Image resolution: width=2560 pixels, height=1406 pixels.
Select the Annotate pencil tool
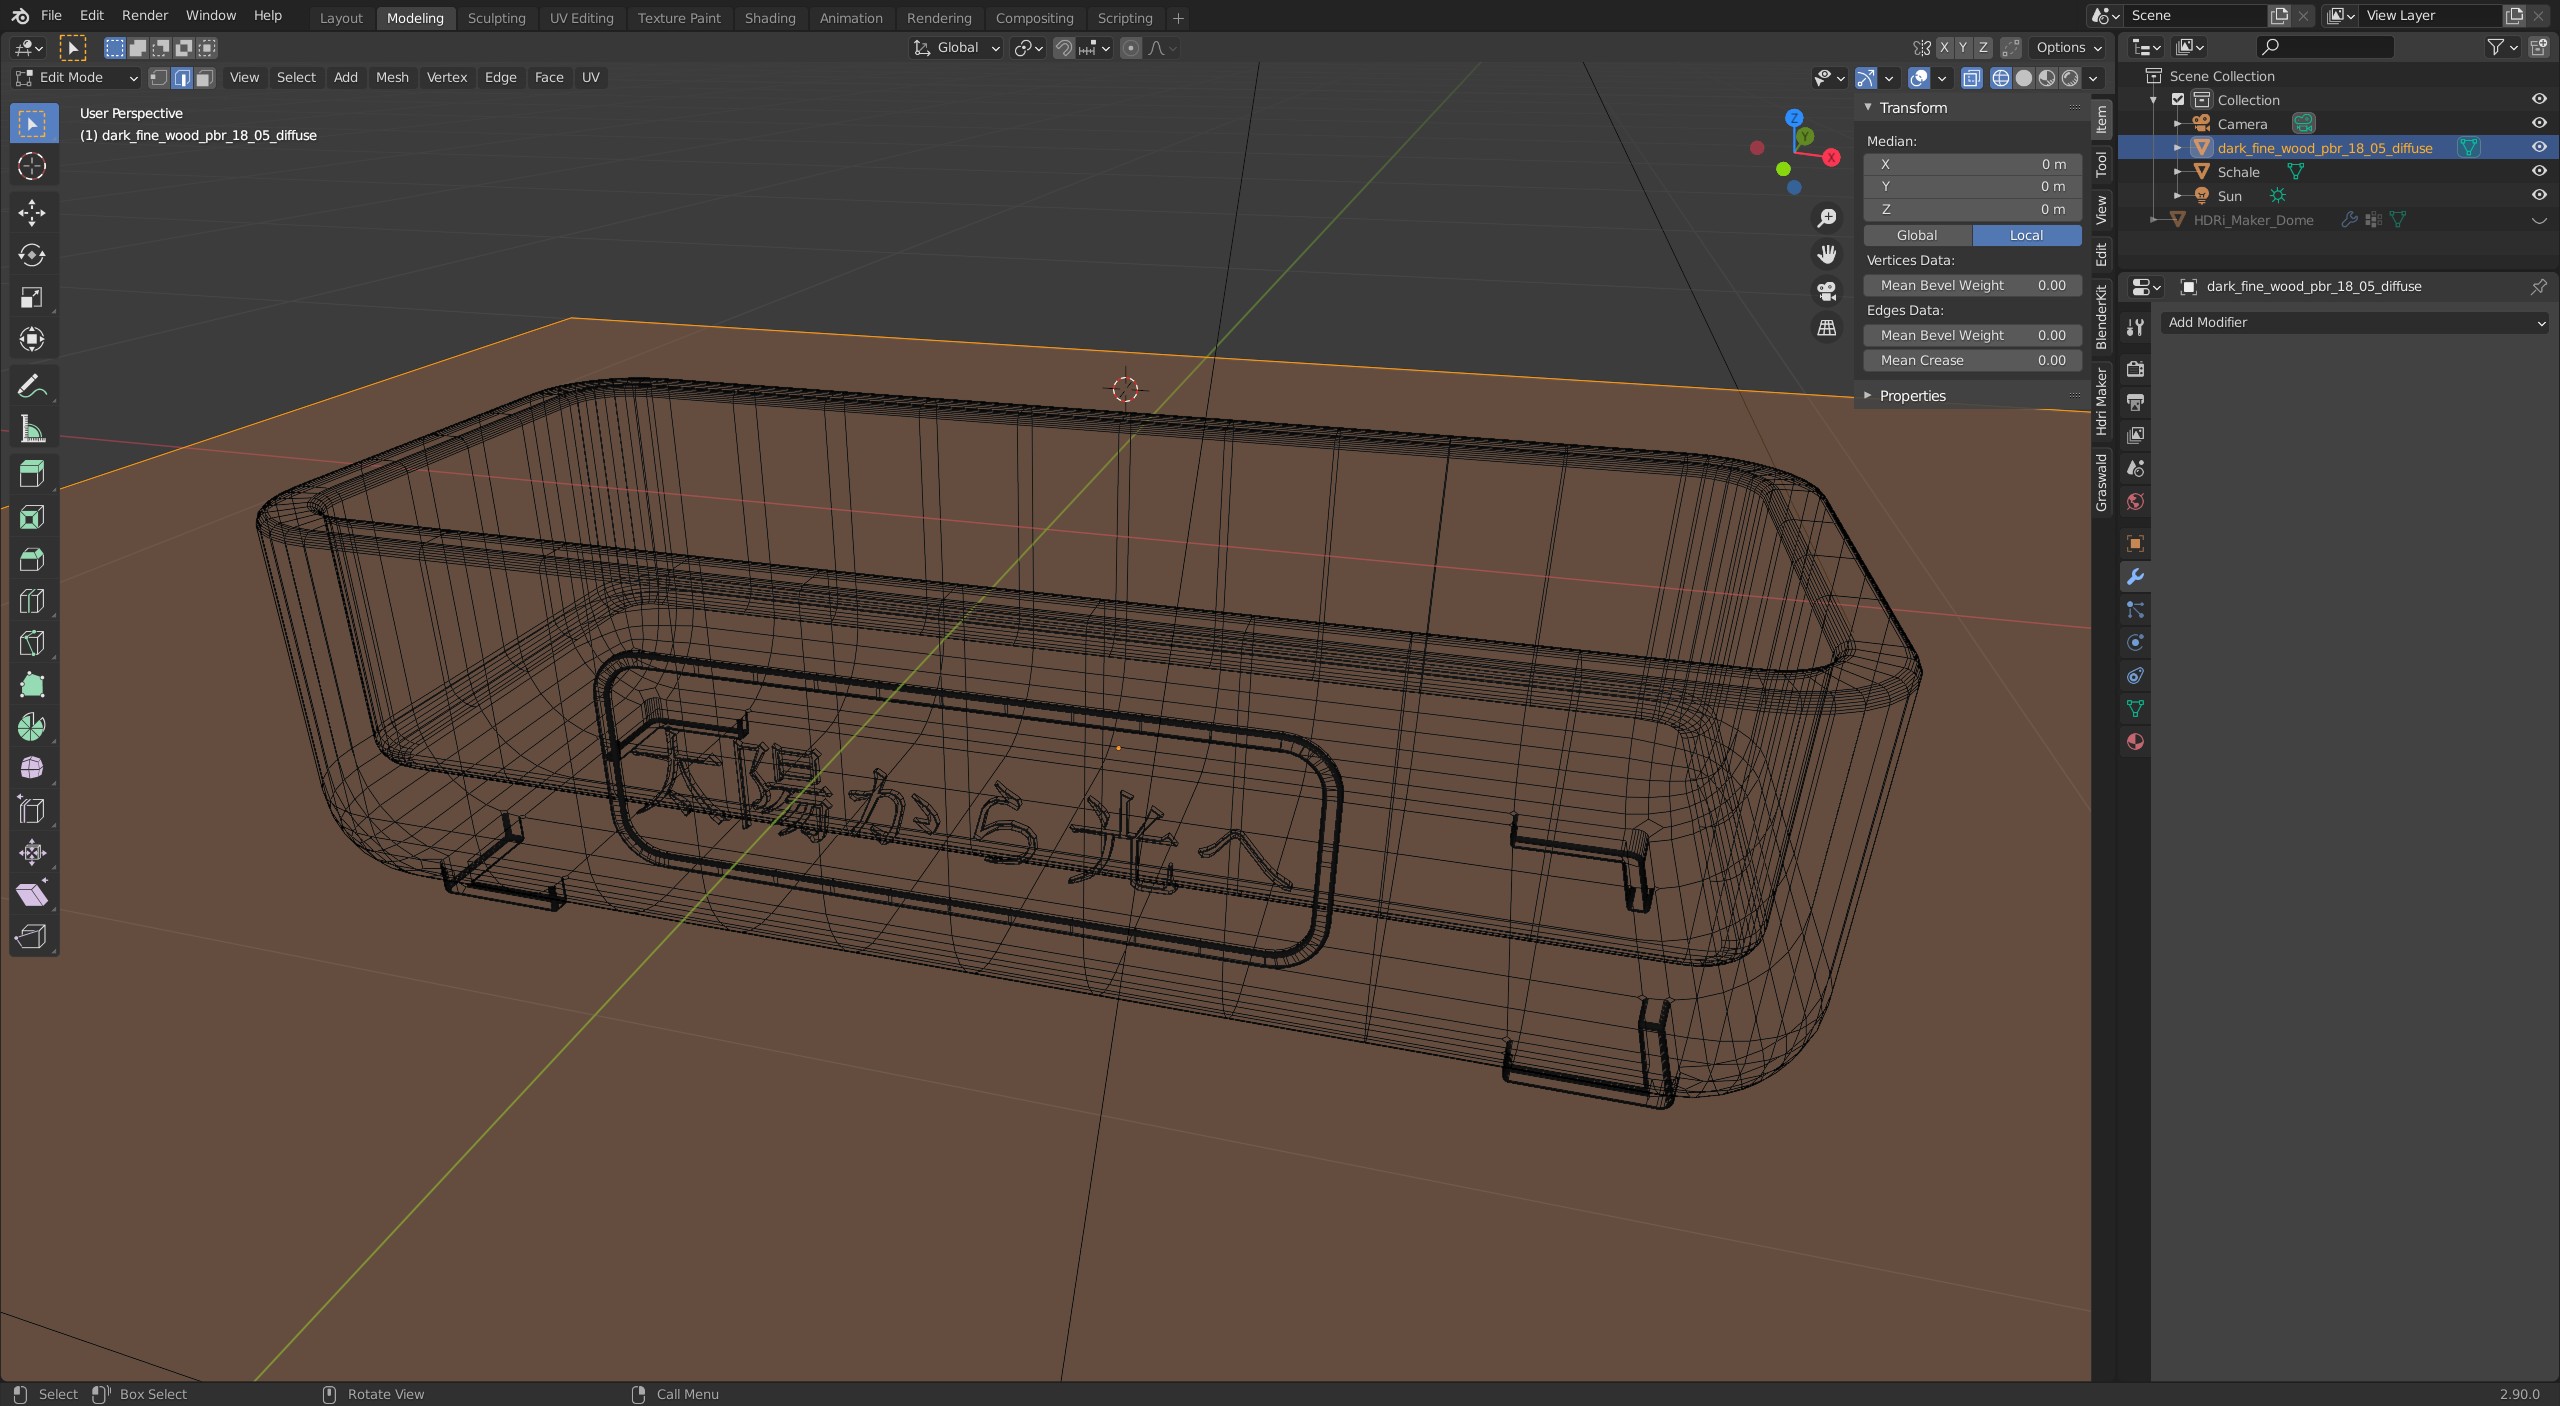32,386
